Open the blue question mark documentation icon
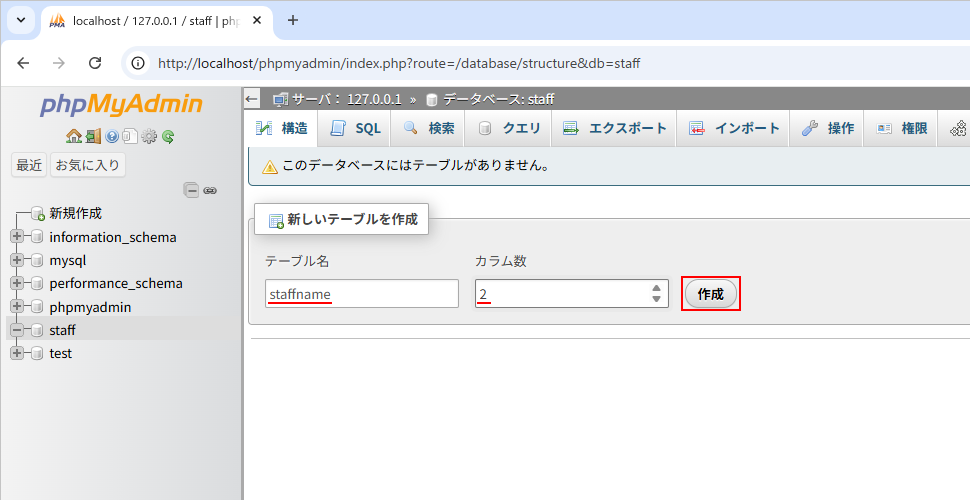Viewport: 970px width, 500px height. point(112,136)
